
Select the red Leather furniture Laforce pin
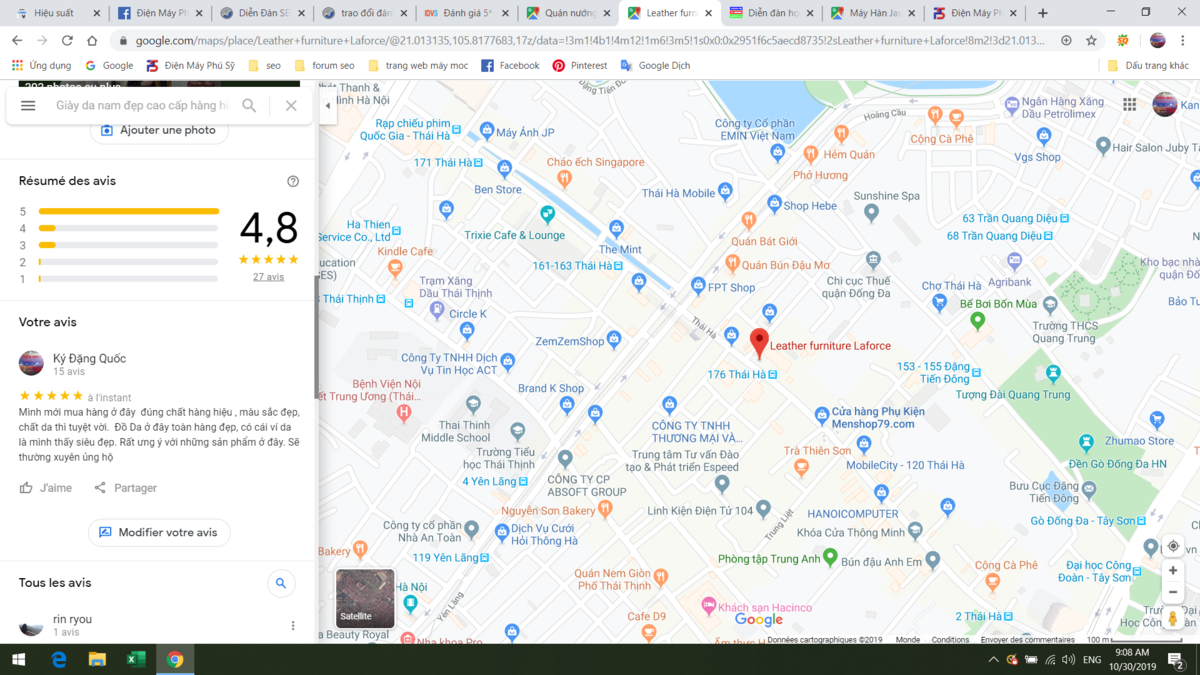[x=759, y=343]
